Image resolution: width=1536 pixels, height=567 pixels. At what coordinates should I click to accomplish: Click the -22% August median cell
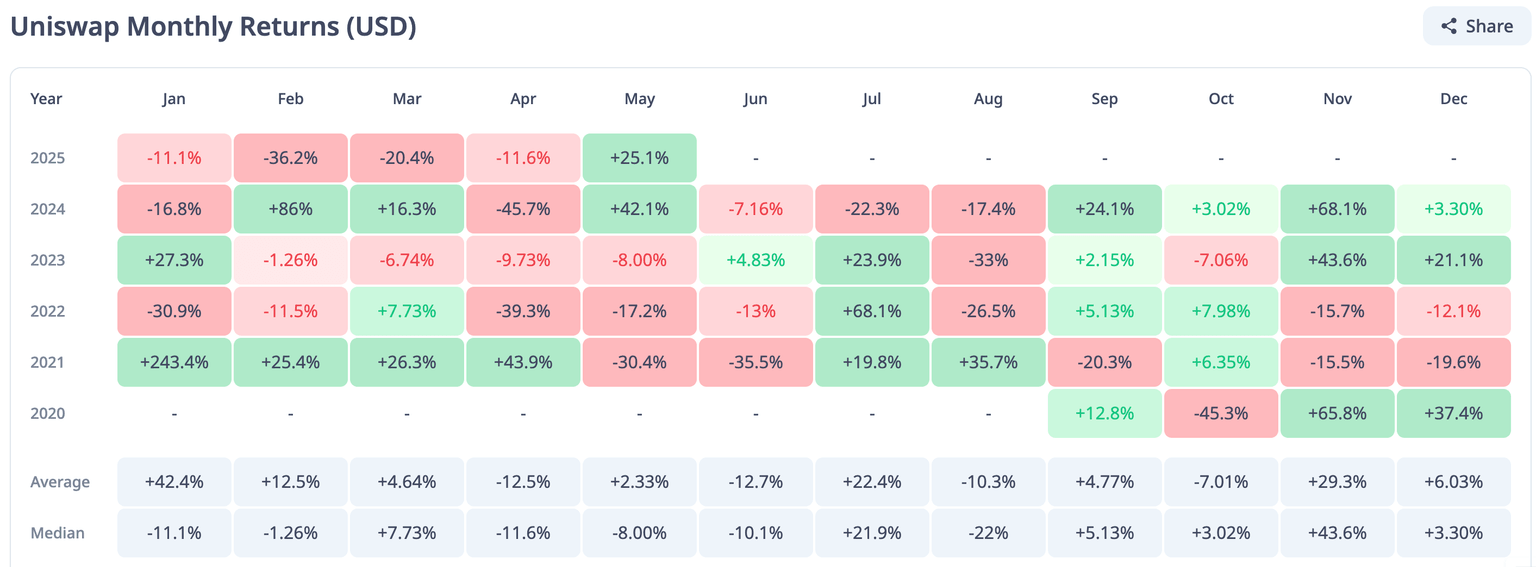click(988, 533)
